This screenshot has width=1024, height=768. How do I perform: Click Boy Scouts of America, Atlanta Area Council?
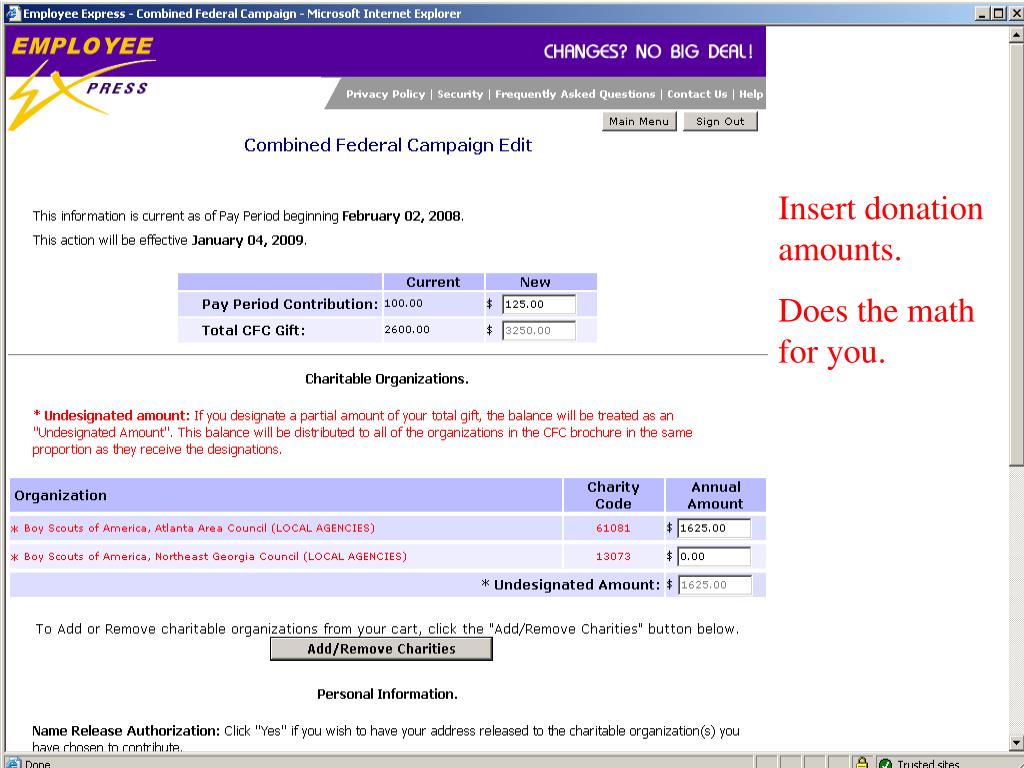pyautogui.click(x=199, y=528)
